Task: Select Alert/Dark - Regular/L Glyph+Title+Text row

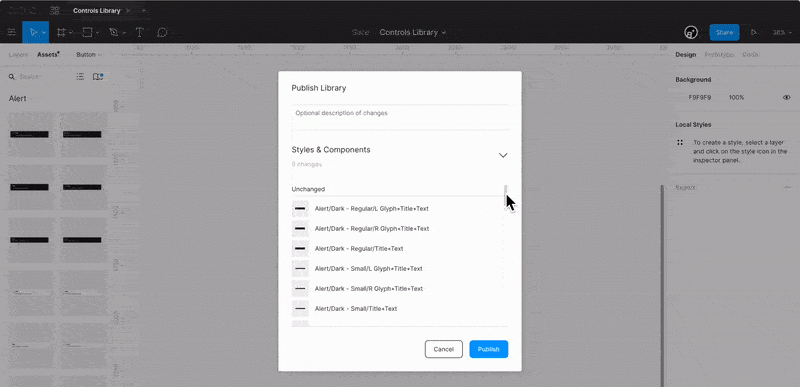Action: click(399, 209)
